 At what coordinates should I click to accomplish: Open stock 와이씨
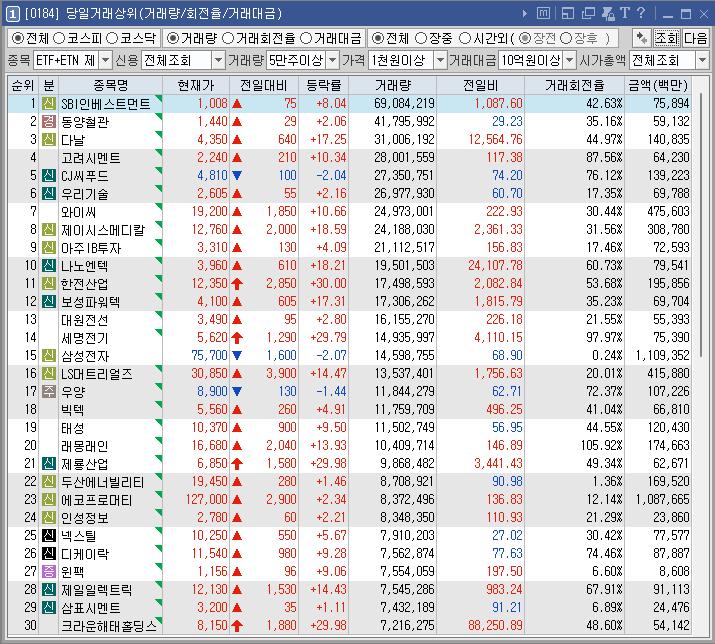[x=78, y=212]
